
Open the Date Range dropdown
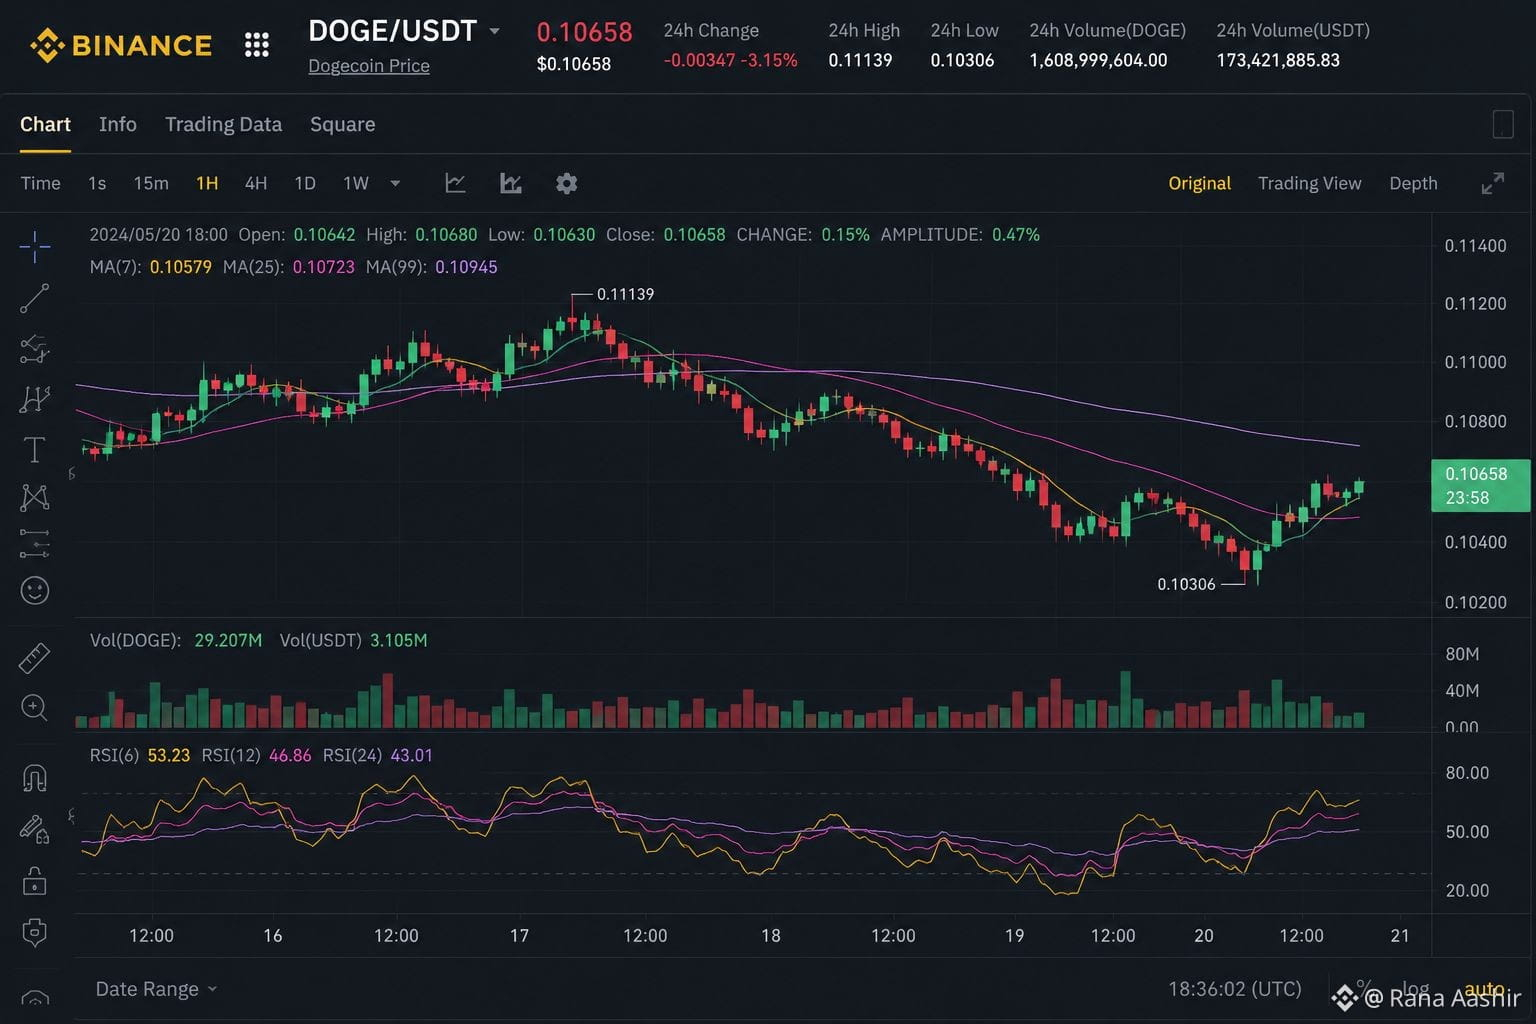click(x=156, y=989)
